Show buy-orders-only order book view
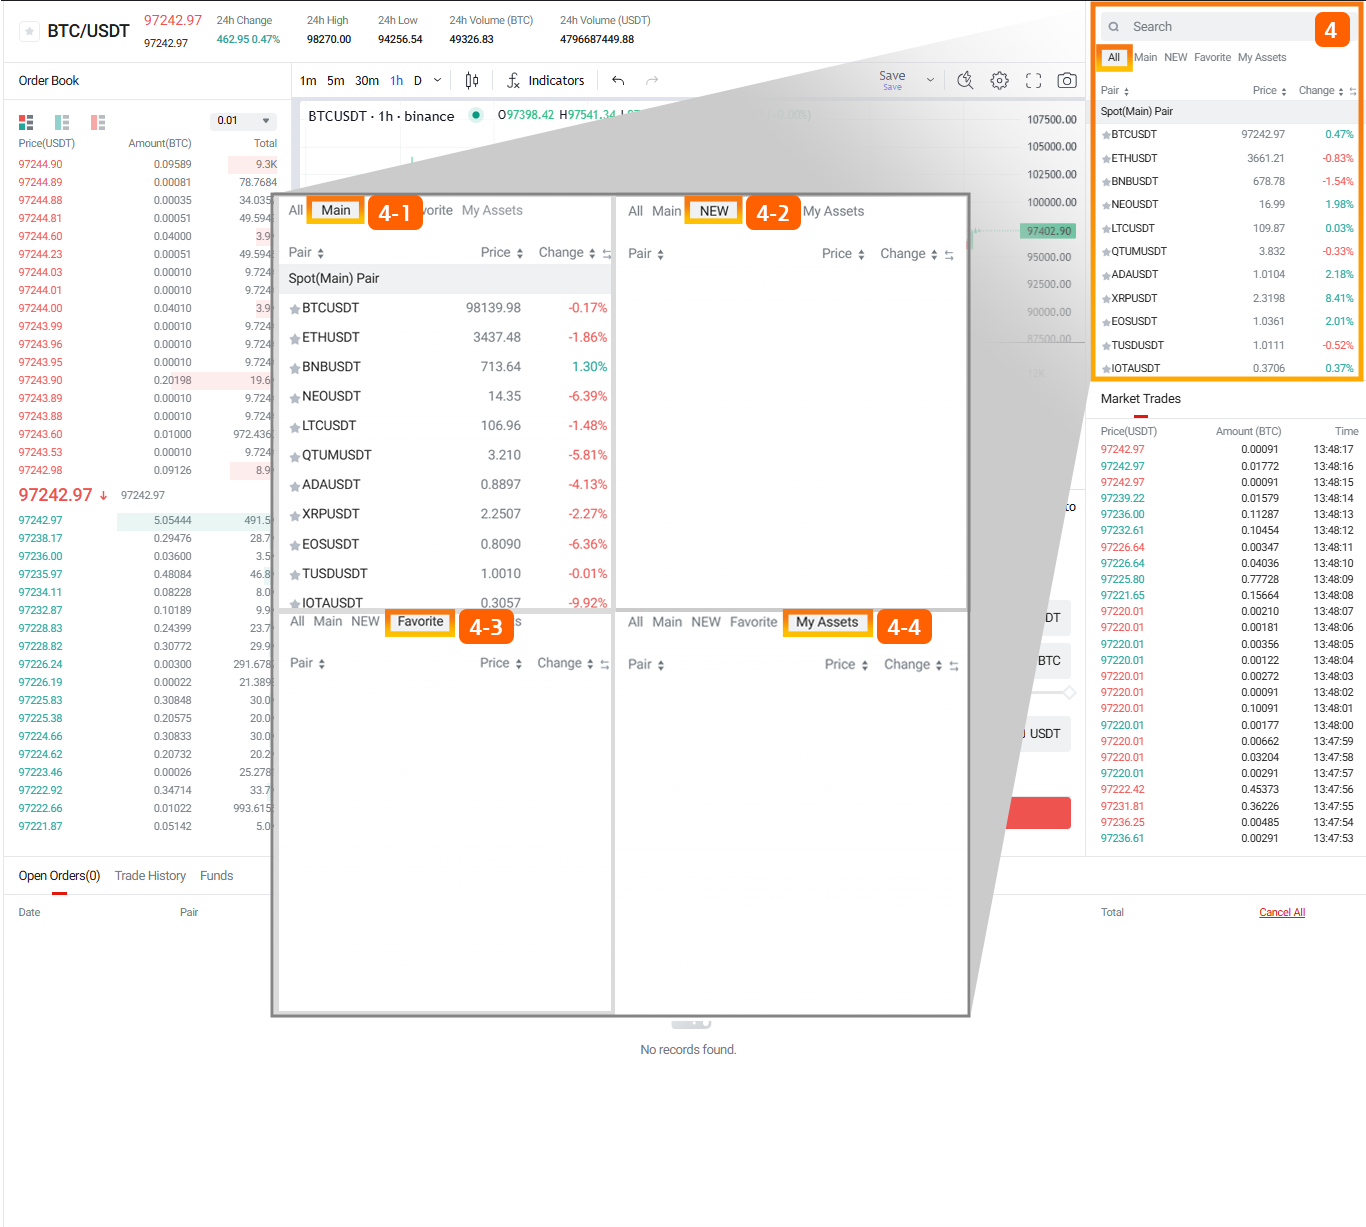This screenshot has height=1227, width=1366. point(62,122)
